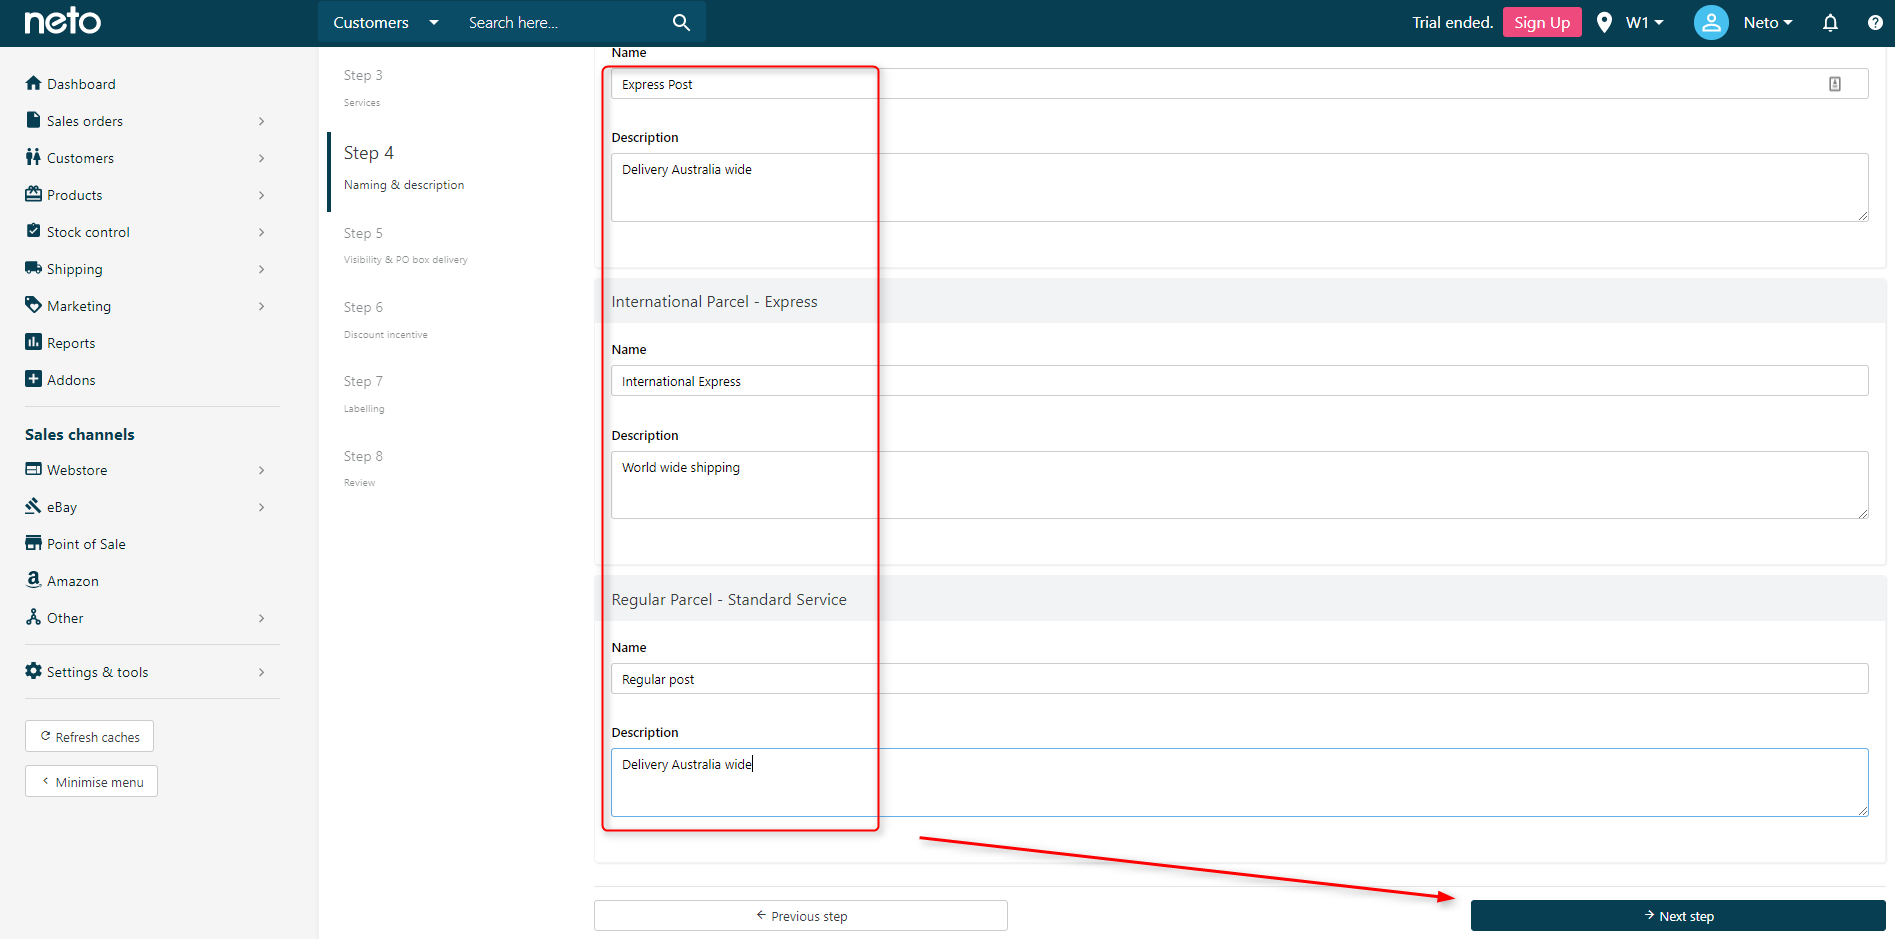Click the Reports chart icon
Viewport: 1895px width, 939px height.
pyautogui.click(x=33, y=342)
